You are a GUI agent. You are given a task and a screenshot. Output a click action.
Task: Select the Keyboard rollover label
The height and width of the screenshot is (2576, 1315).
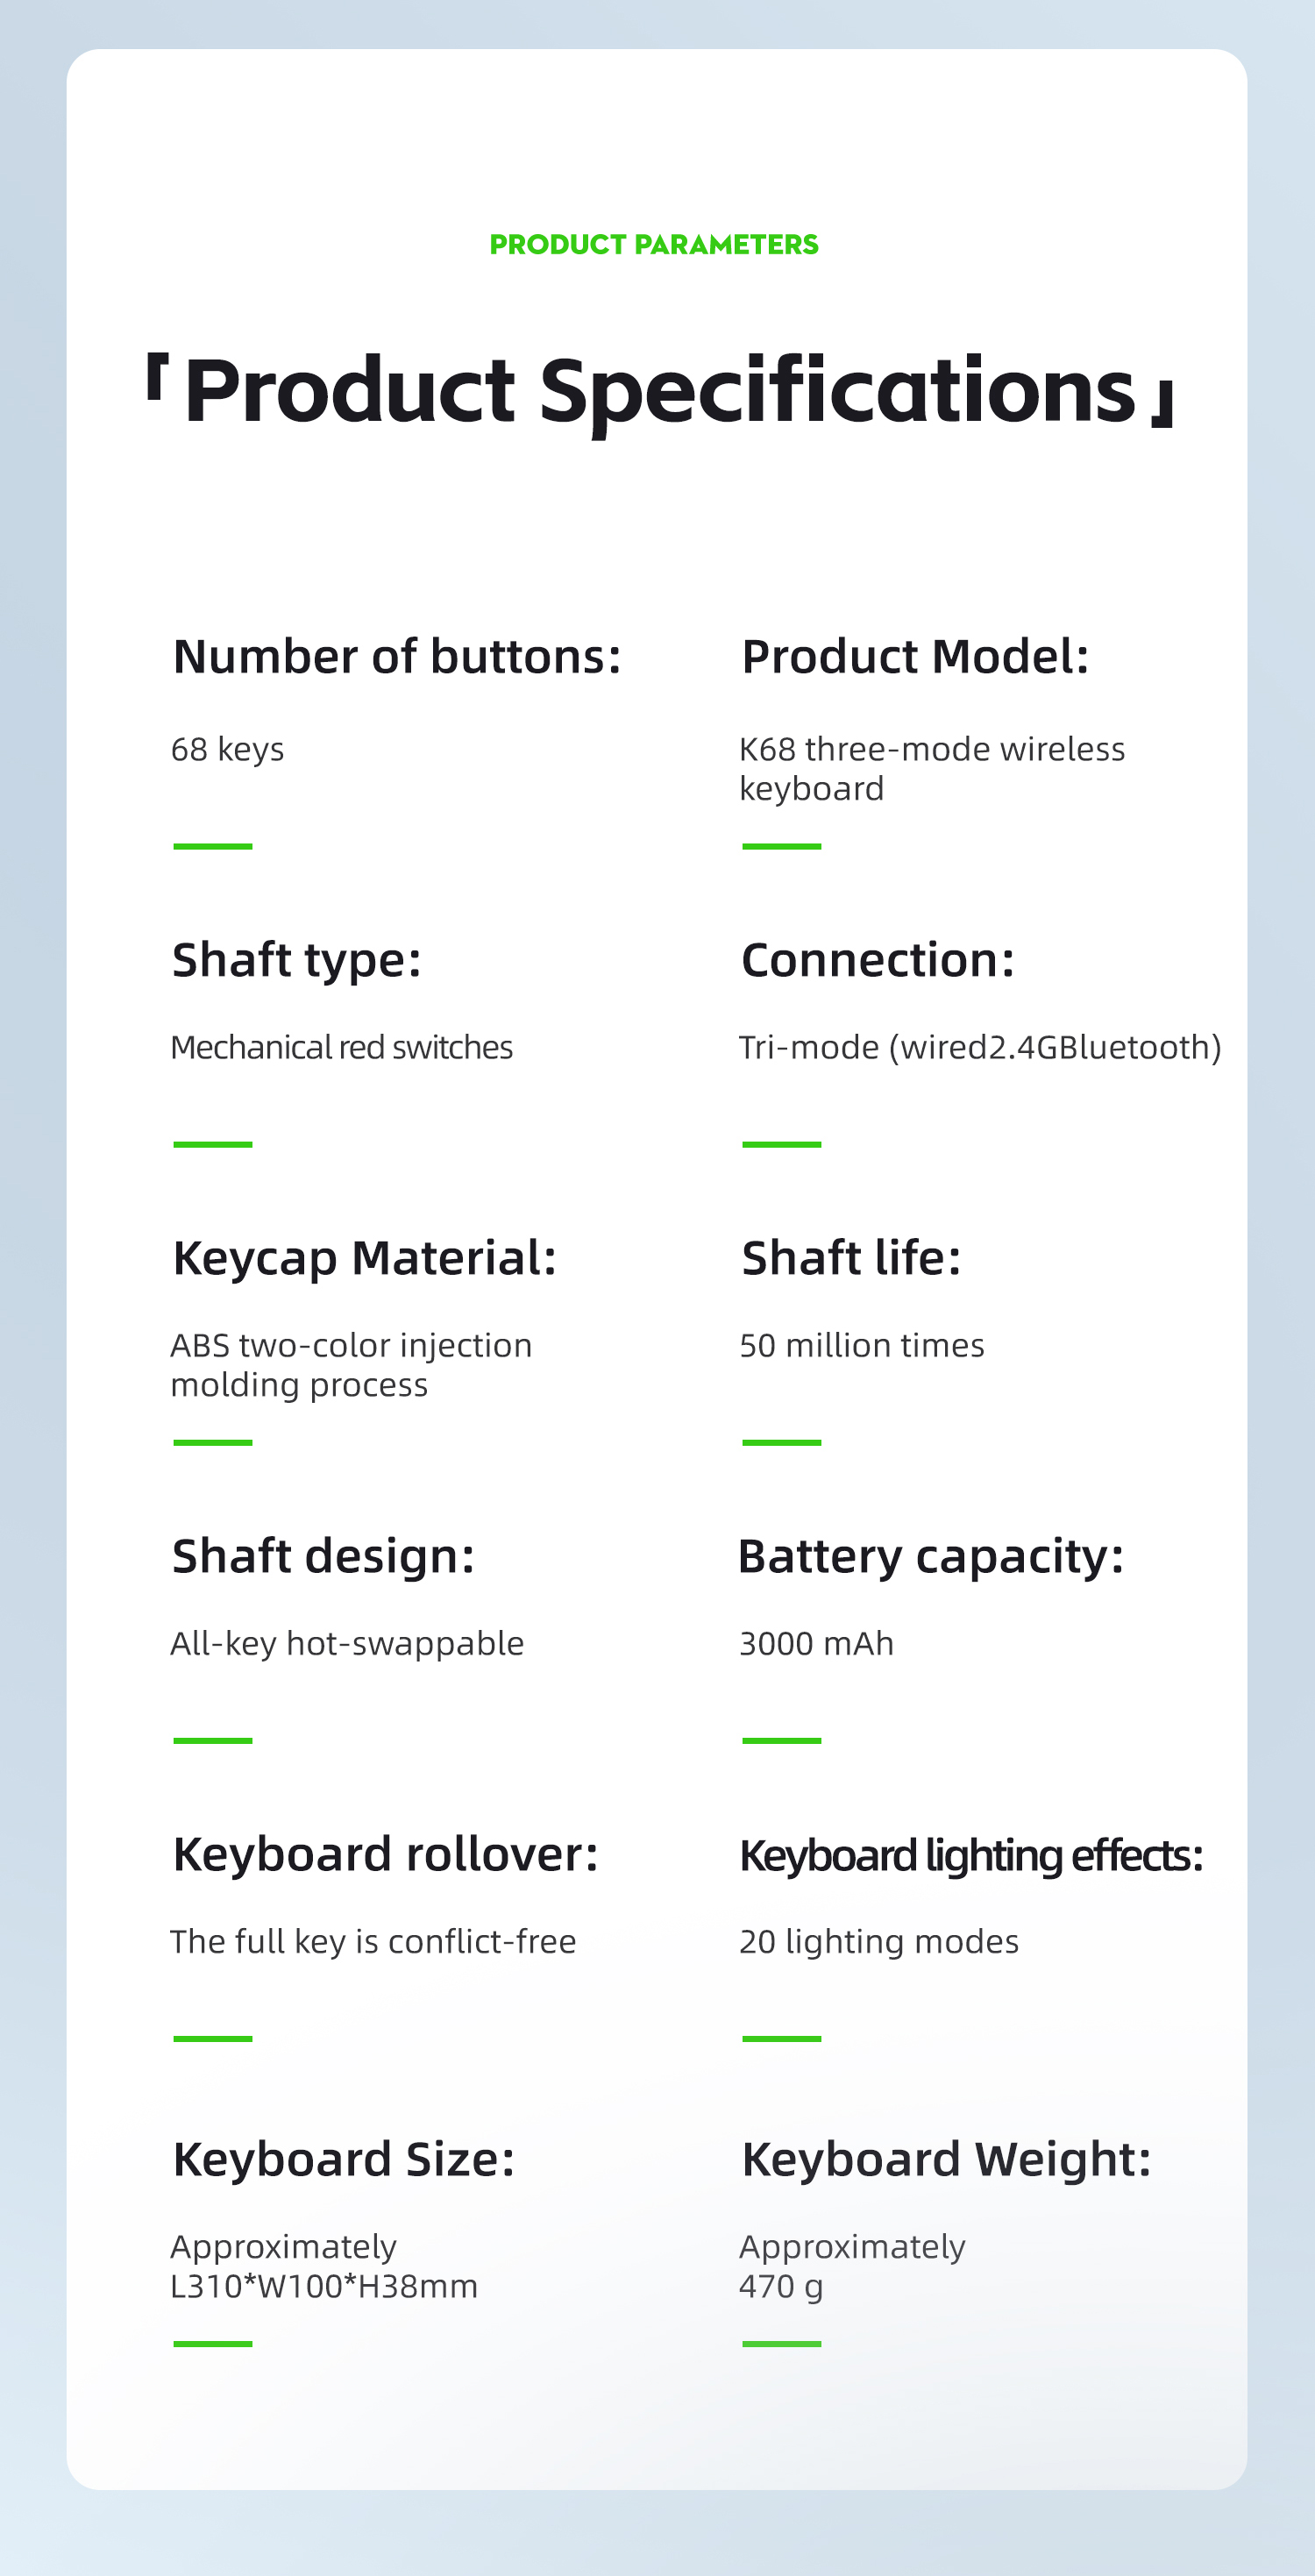[x=385, y=1854]
